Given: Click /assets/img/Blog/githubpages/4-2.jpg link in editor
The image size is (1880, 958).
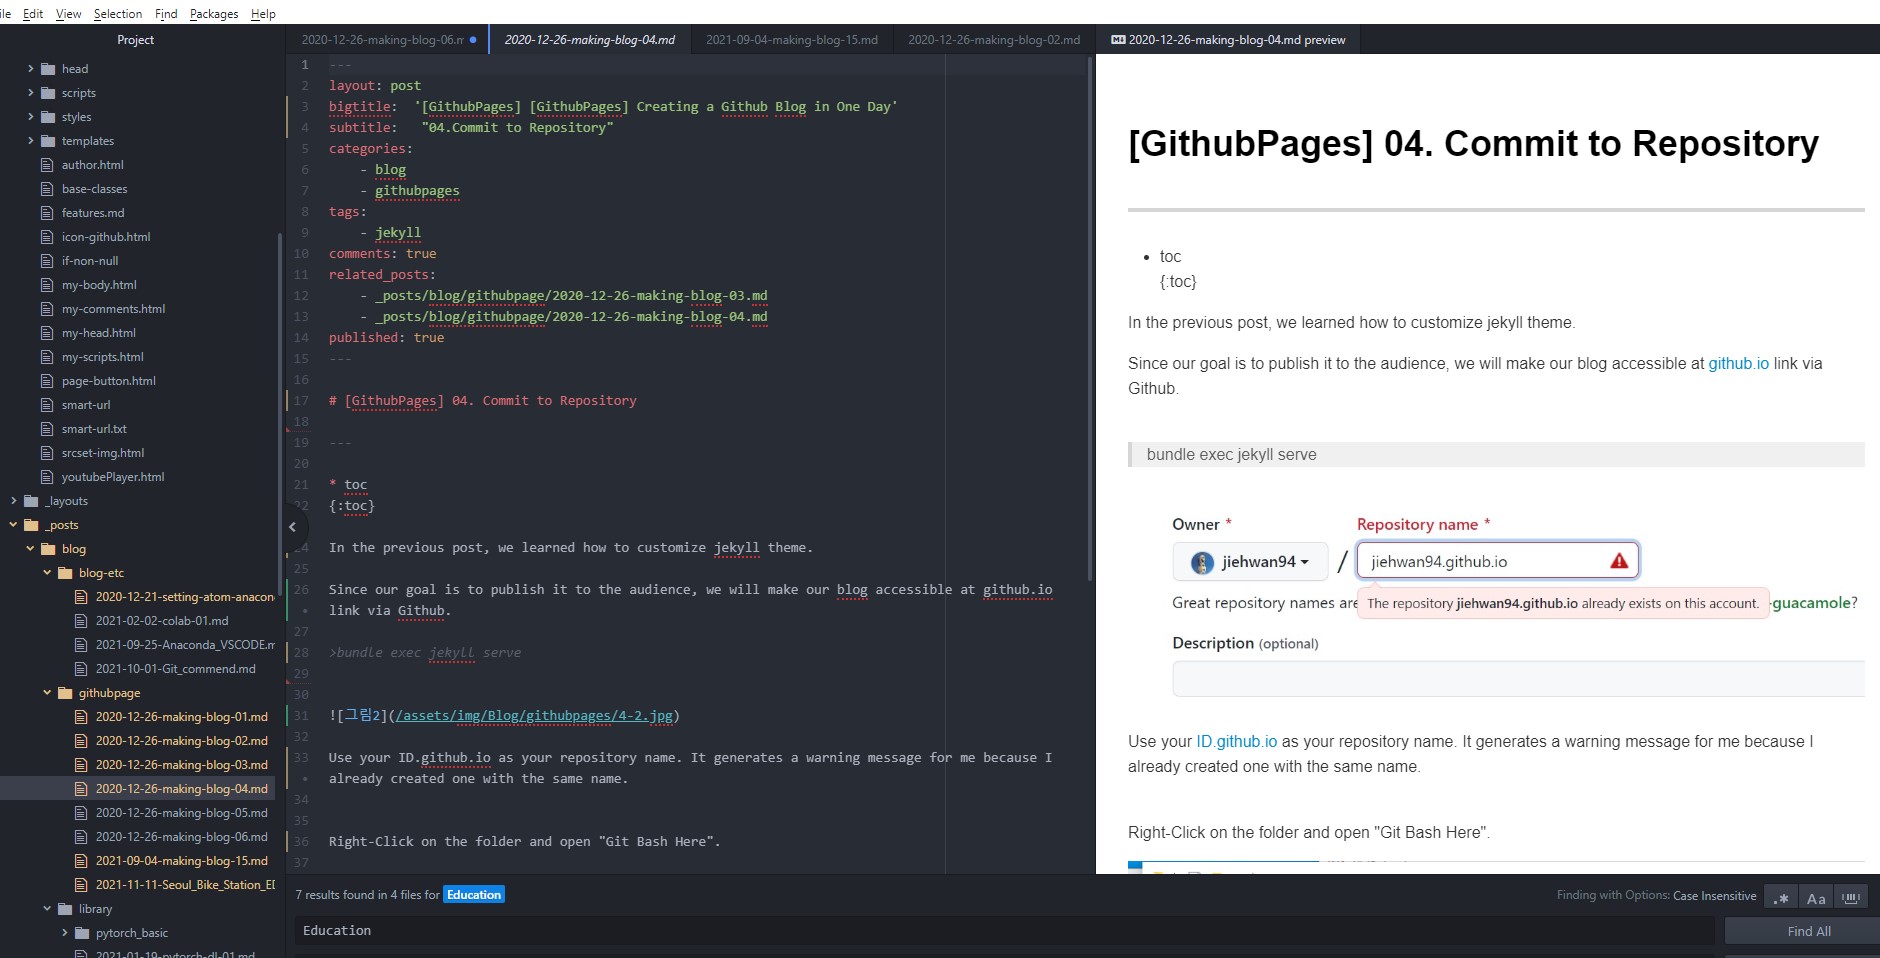Looking at the screenshot, I should [535, 716].
